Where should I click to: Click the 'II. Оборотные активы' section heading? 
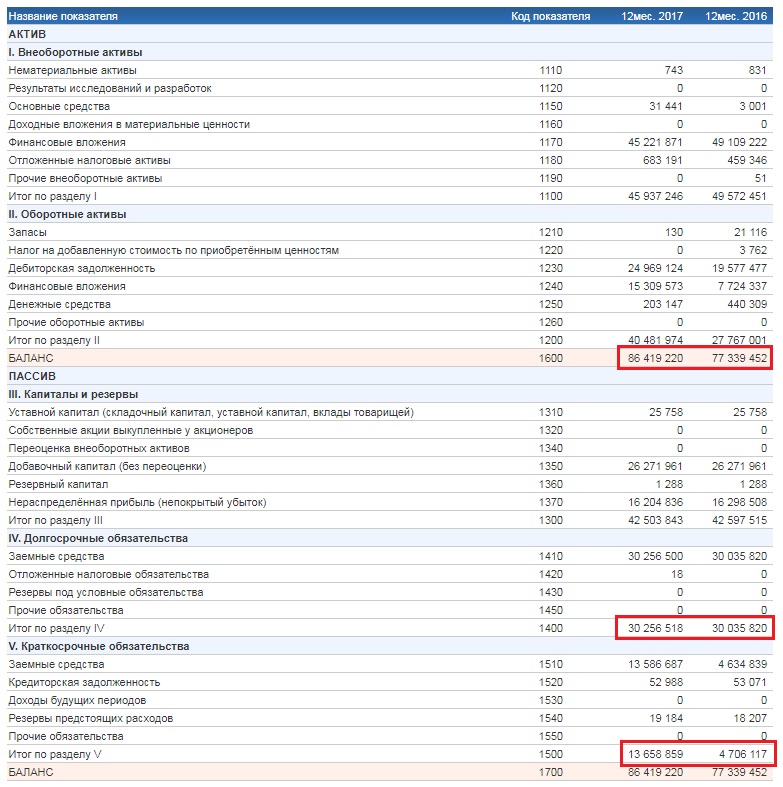click(x=68, y=214)
